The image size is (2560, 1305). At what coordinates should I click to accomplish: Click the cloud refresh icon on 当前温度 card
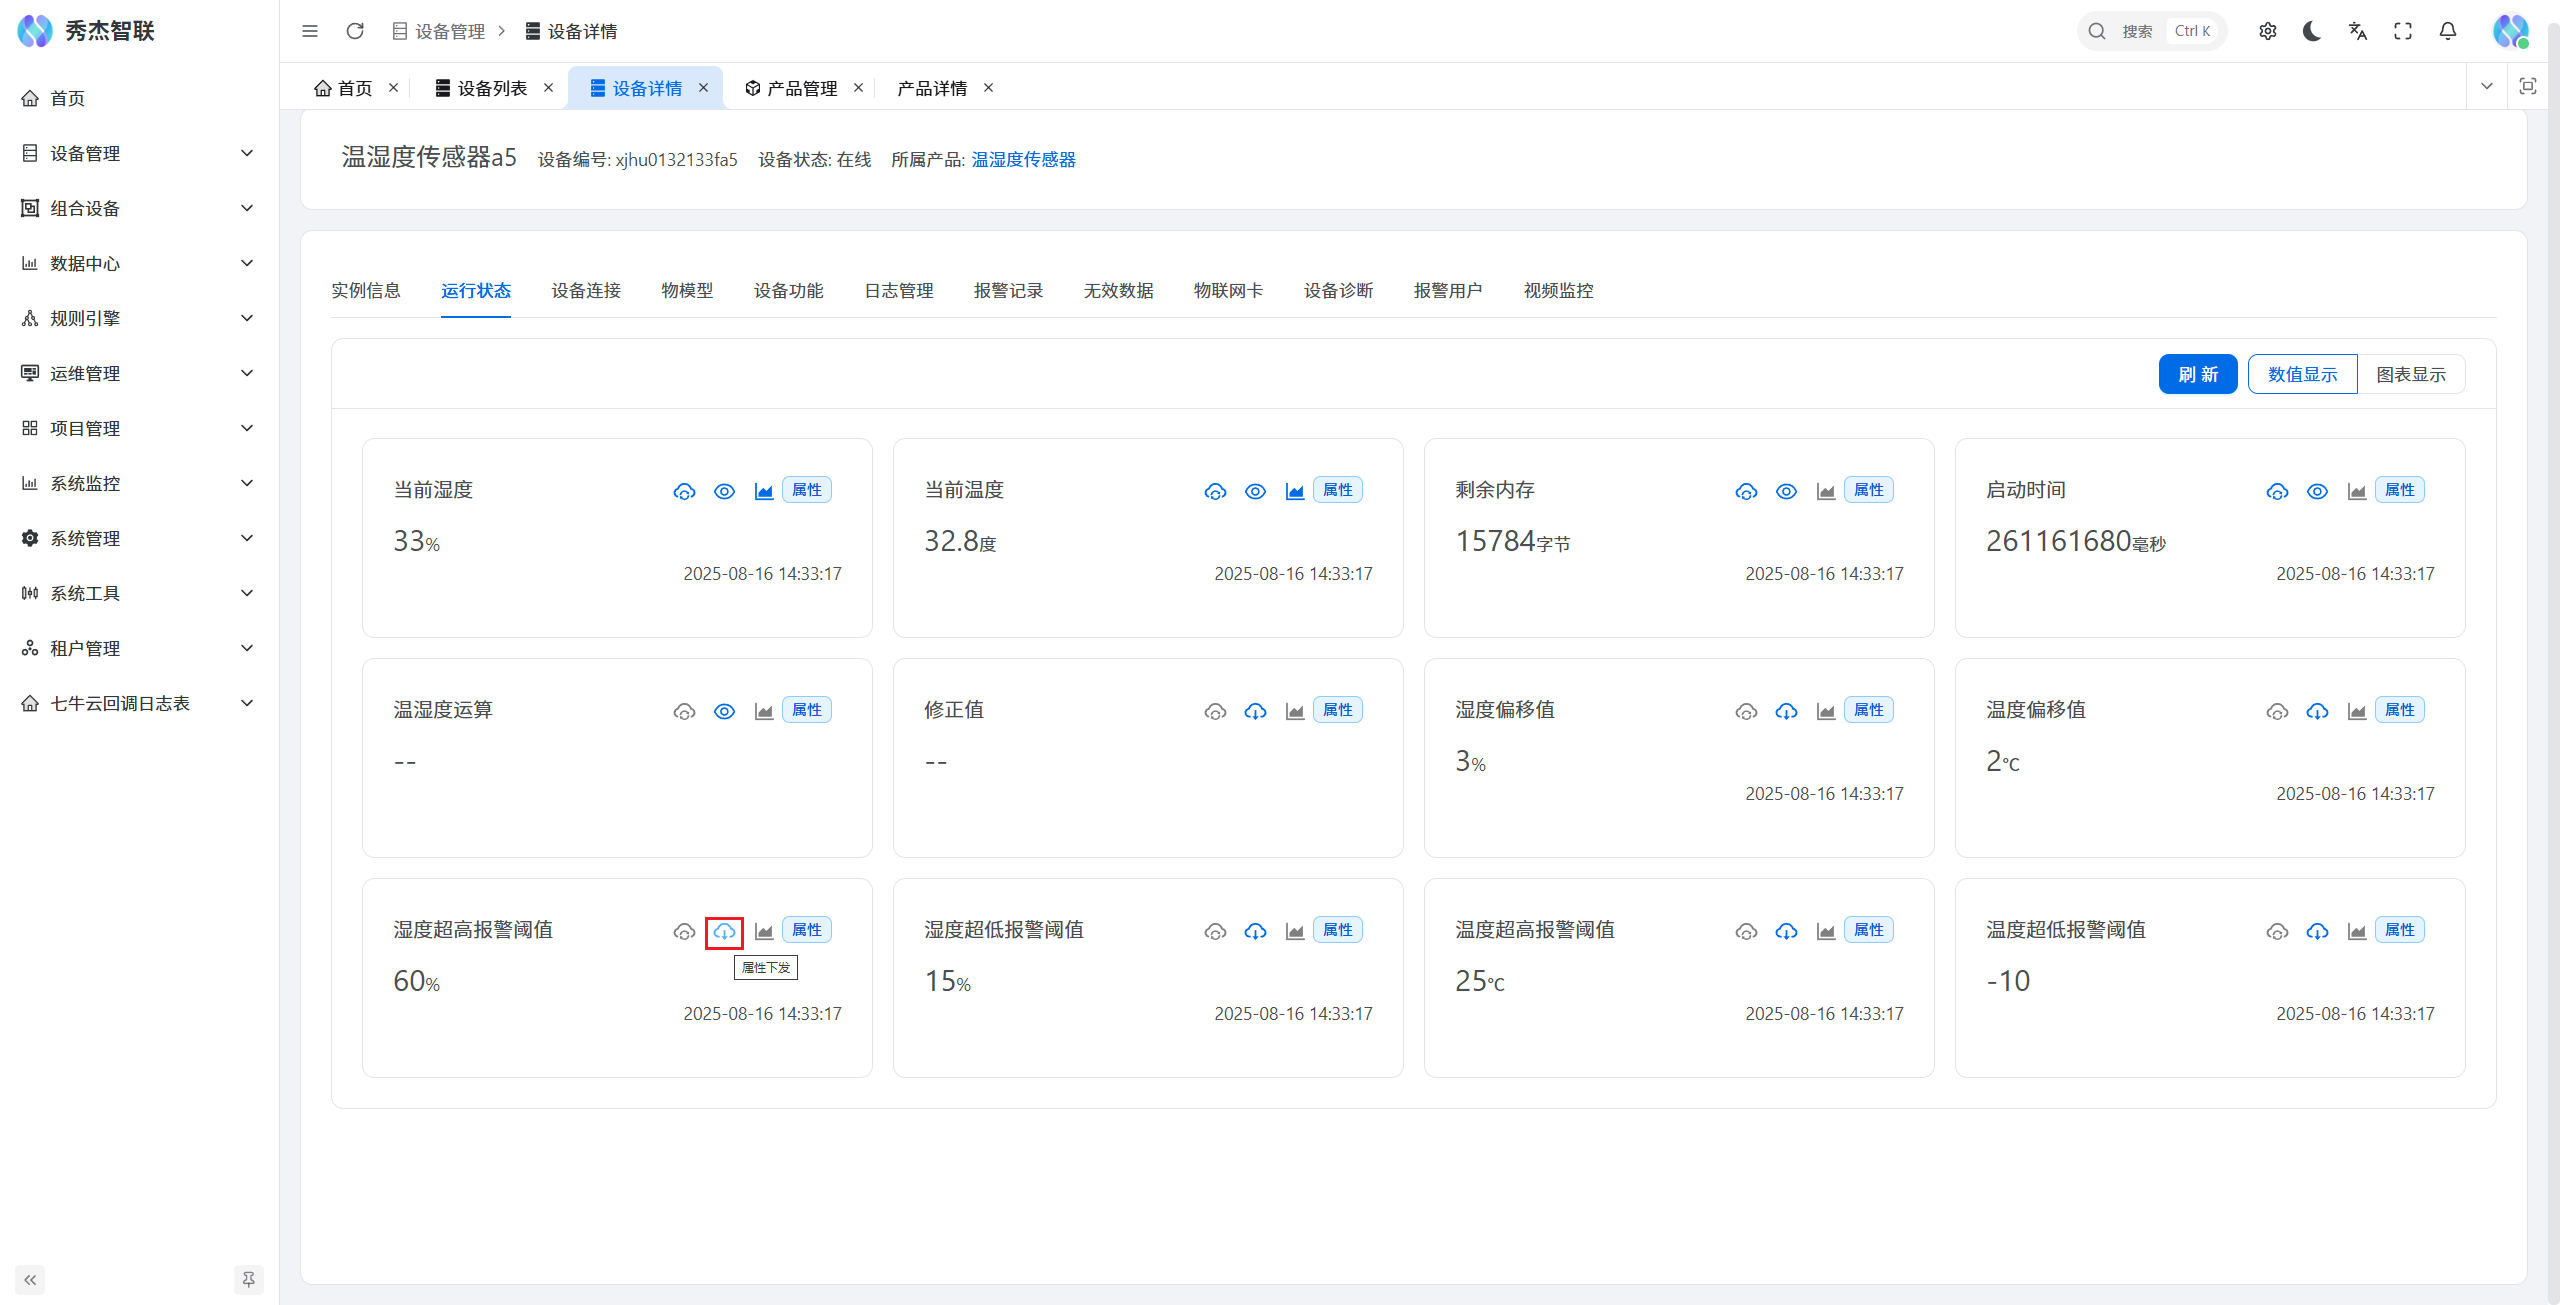1215,491
